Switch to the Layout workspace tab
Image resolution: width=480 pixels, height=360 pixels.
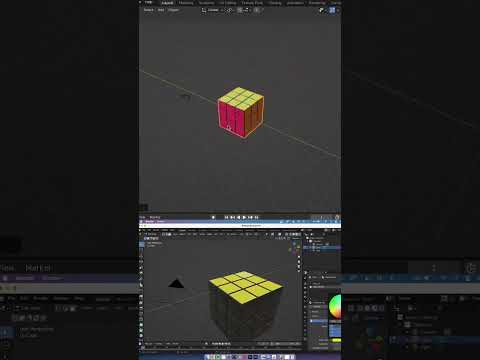pos(167,3)
